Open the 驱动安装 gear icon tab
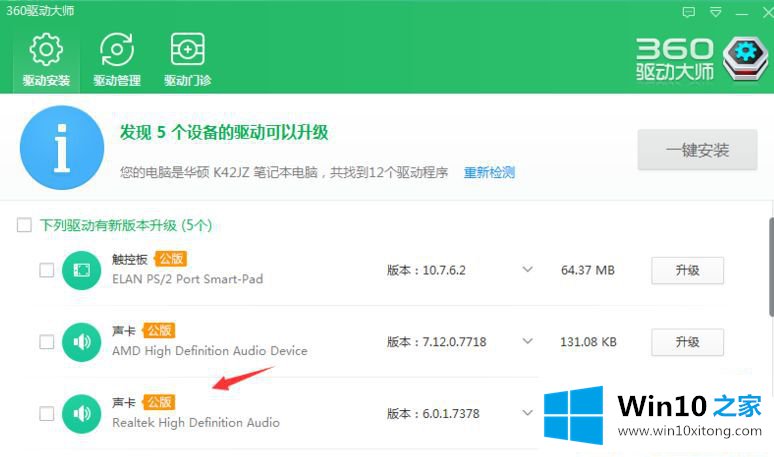 point(46,59)
